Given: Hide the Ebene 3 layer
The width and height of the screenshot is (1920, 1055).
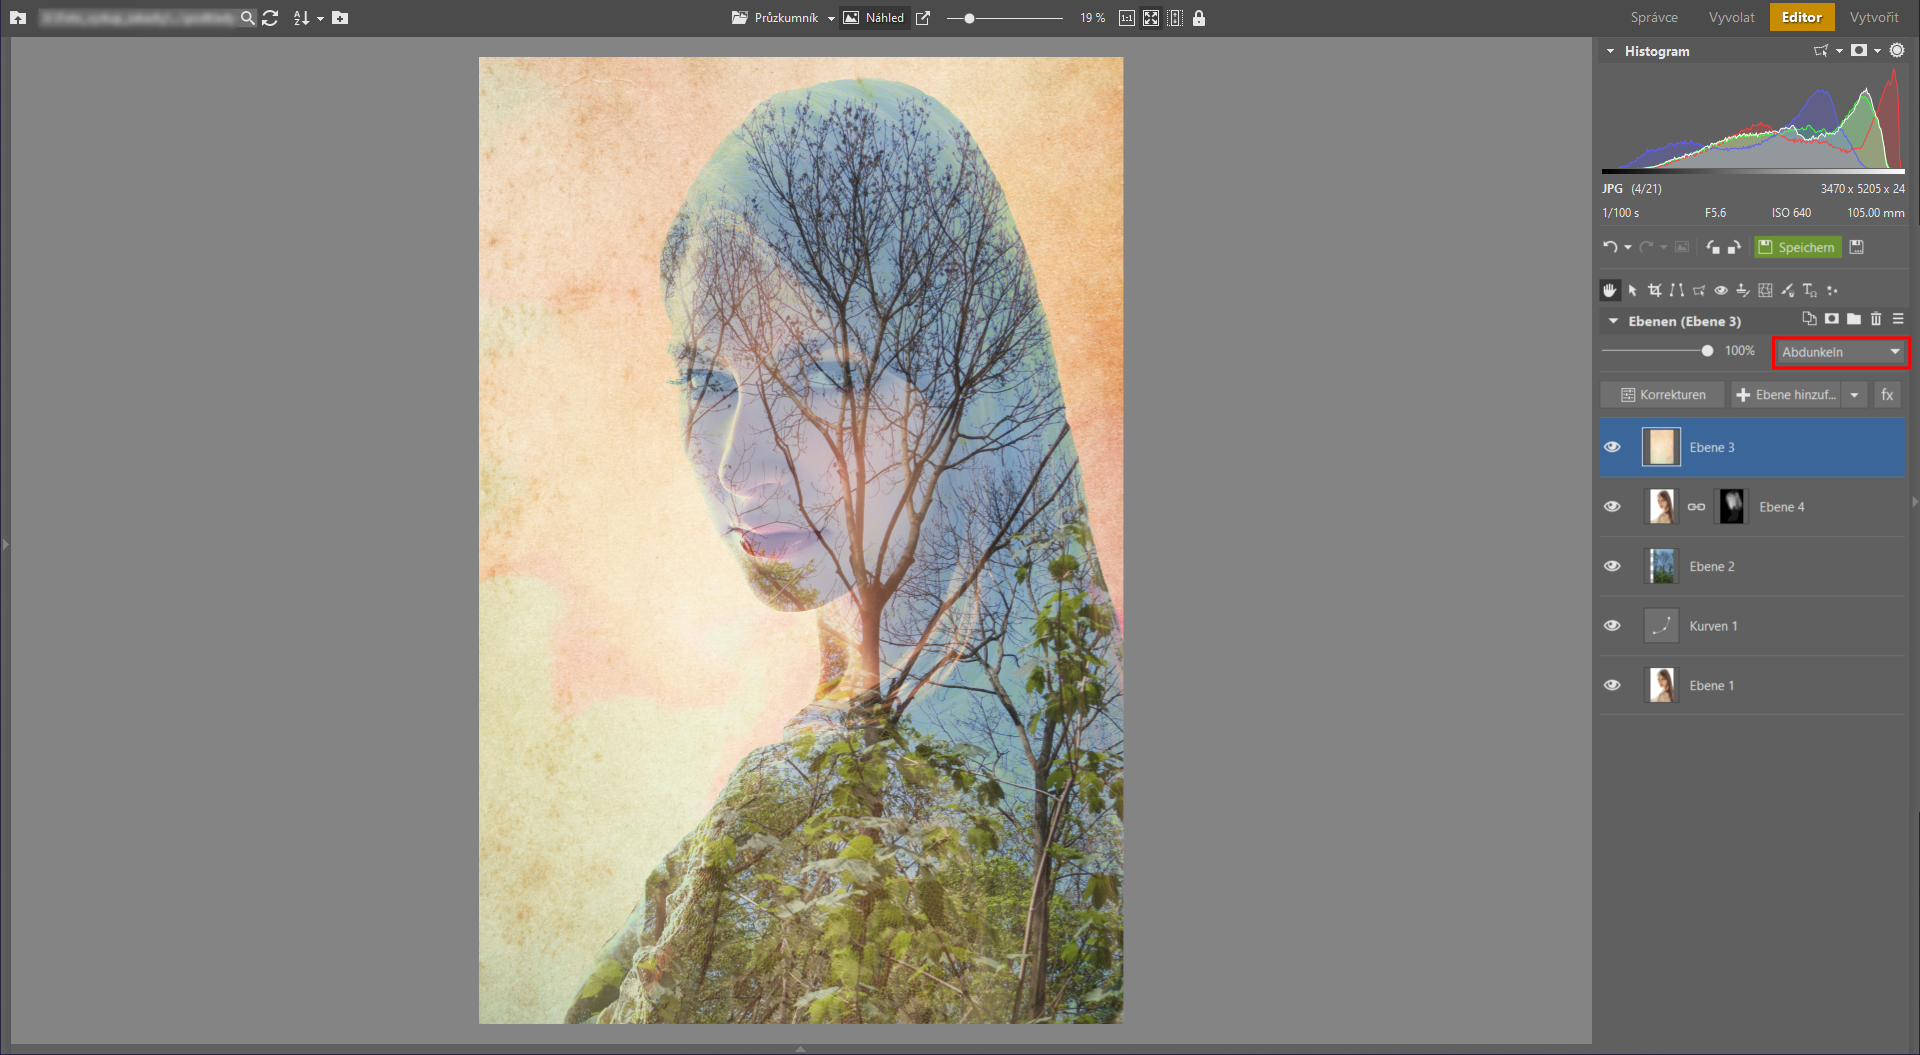Looking at the screenshot, I should tap(1612, 447).
